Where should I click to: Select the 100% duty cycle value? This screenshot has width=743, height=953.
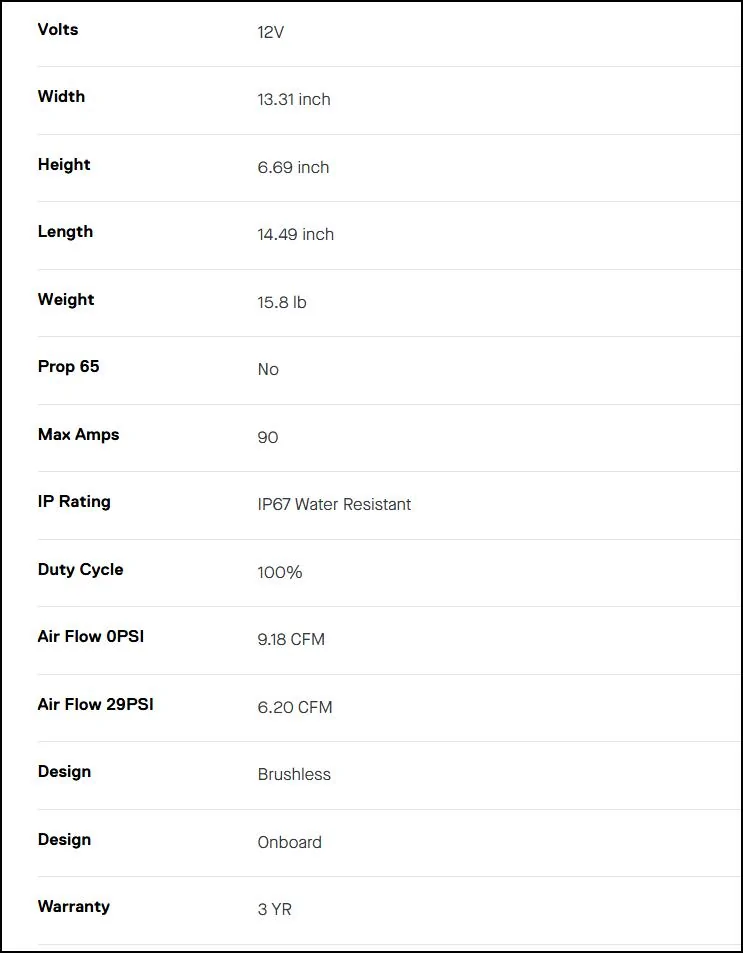(x=280, y=573)
